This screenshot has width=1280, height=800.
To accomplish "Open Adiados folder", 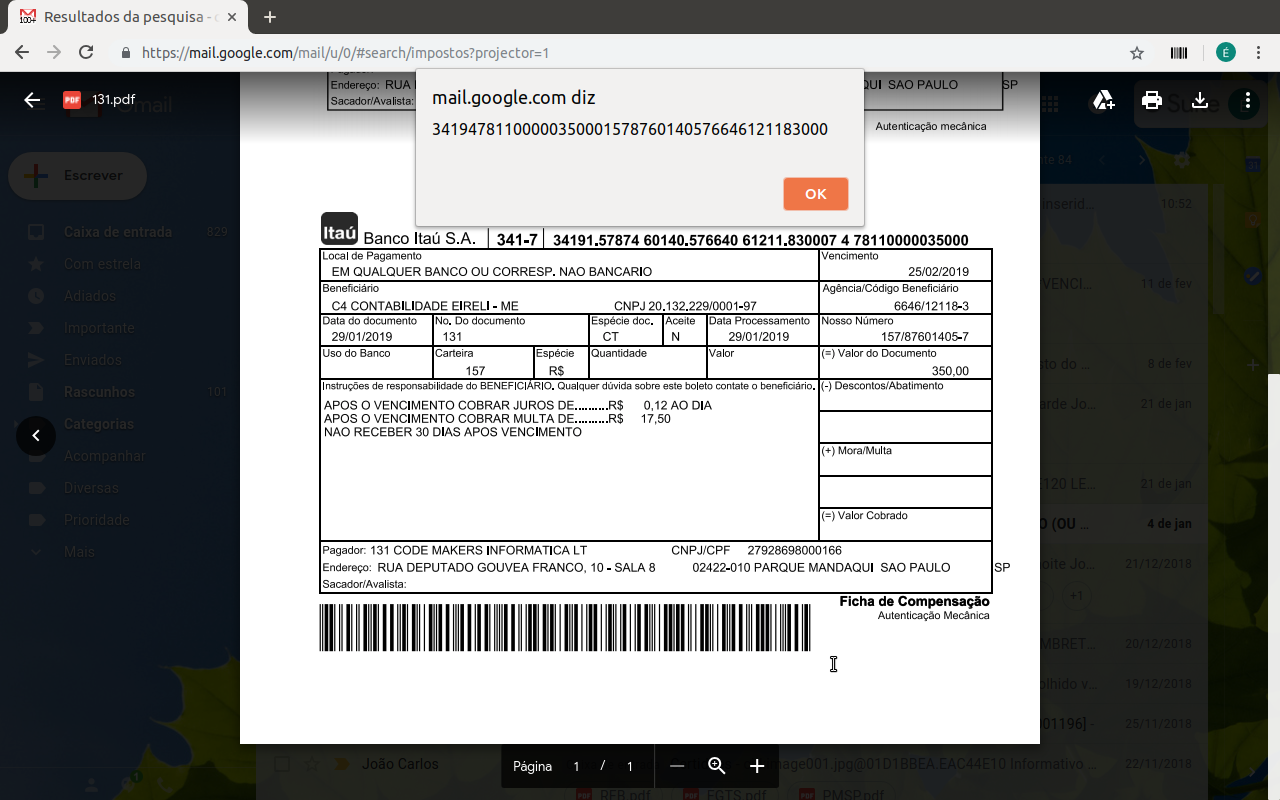I will (x=89, y=296).
